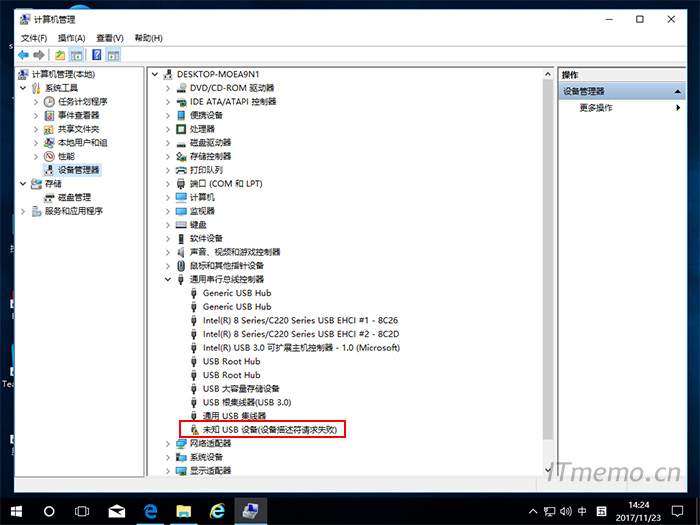Viewport: 700px width, 525px height.
Task: Select Intel(R) USB 3.0 可扩展主机控制器 entry
Action: [x=301, y=348]
